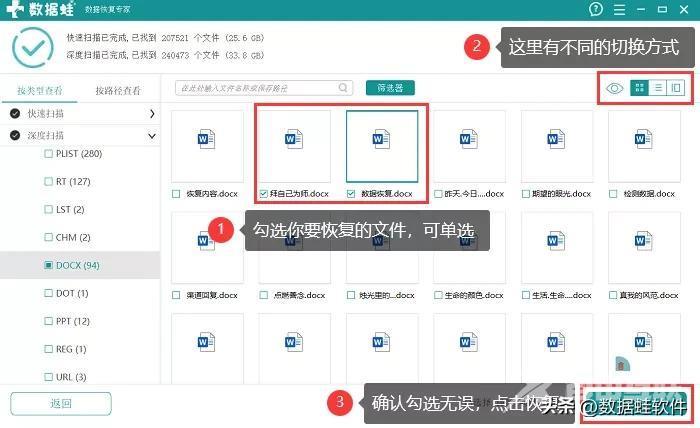
Task: Select the PLIST (280) label
Action: click(79, 154)
